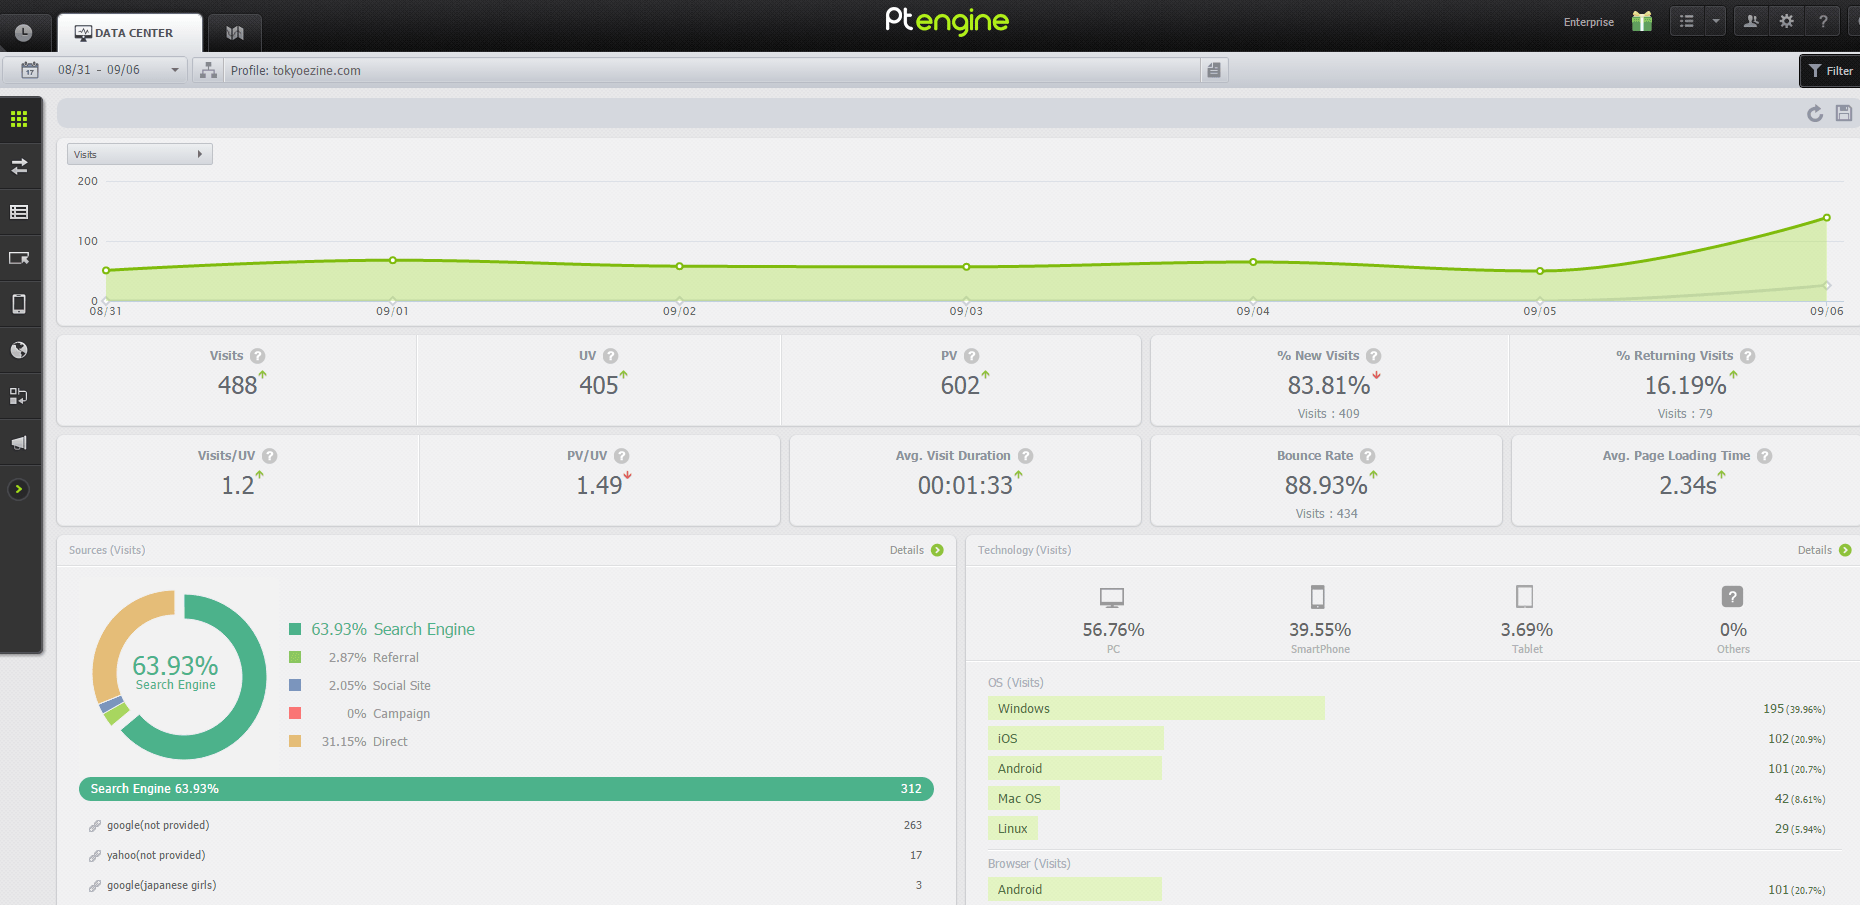
Task: Click the megaphone campaign icon in sidebar
Action: pos(19,442)
